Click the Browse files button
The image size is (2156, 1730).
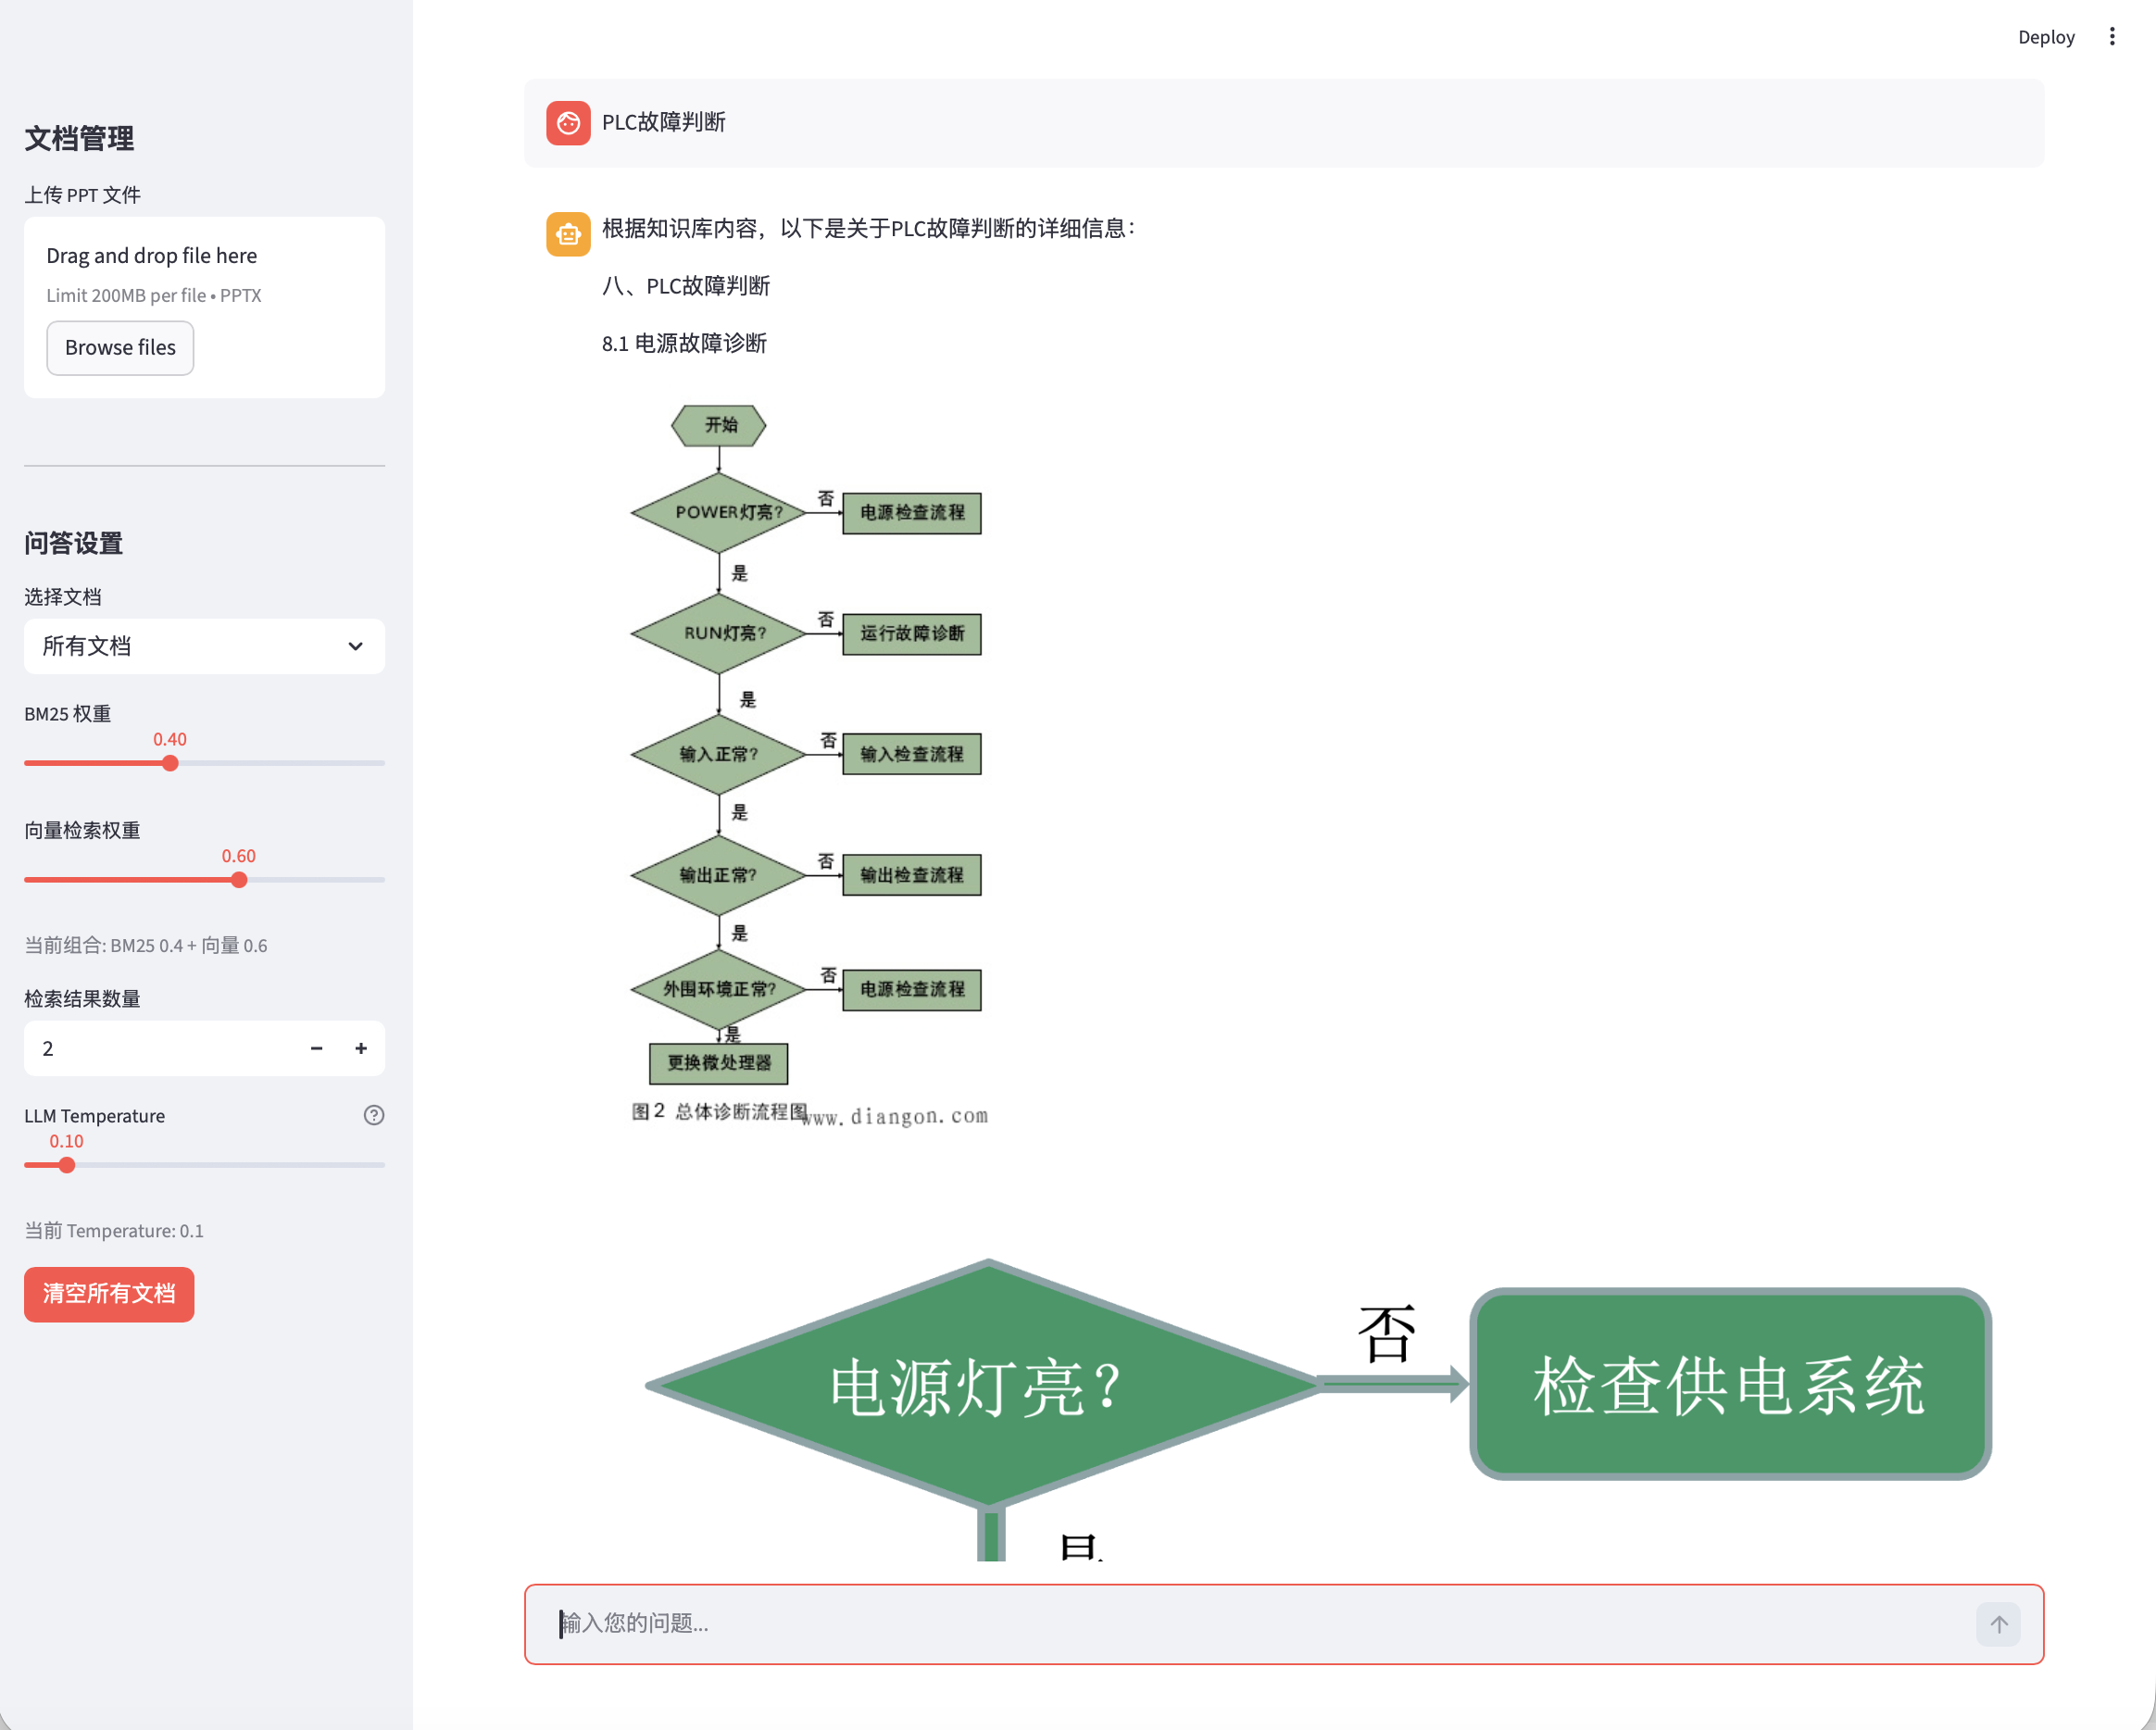[120, 348]
